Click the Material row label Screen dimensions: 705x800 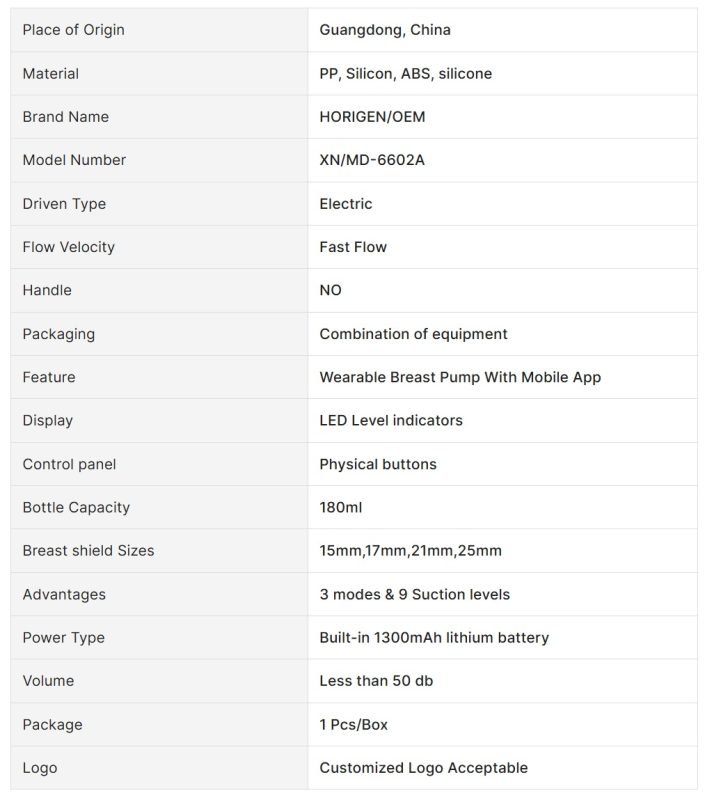(x=50, y=74)
